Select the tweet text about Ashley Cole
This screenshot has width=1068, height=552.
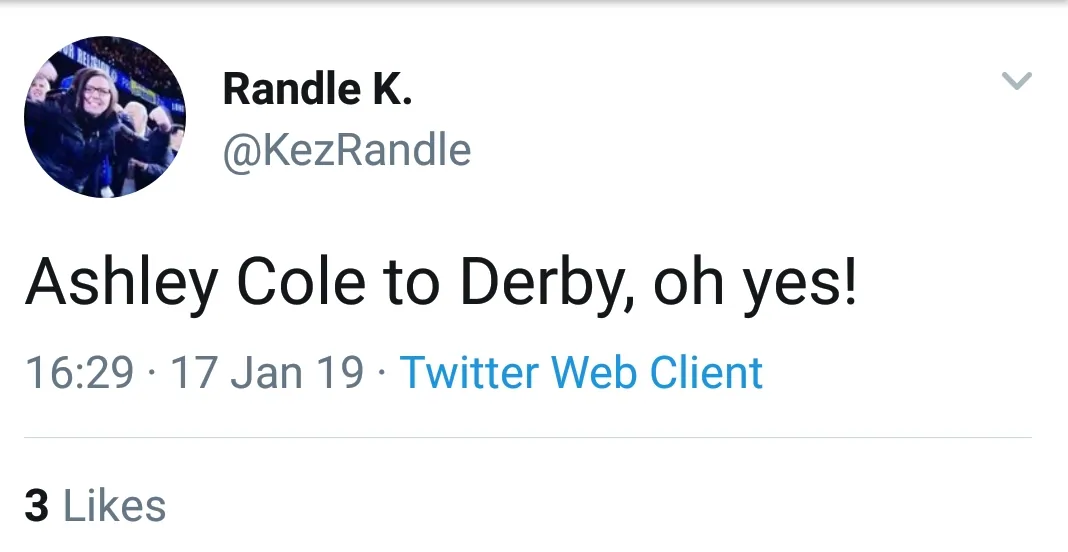(440, 283)
